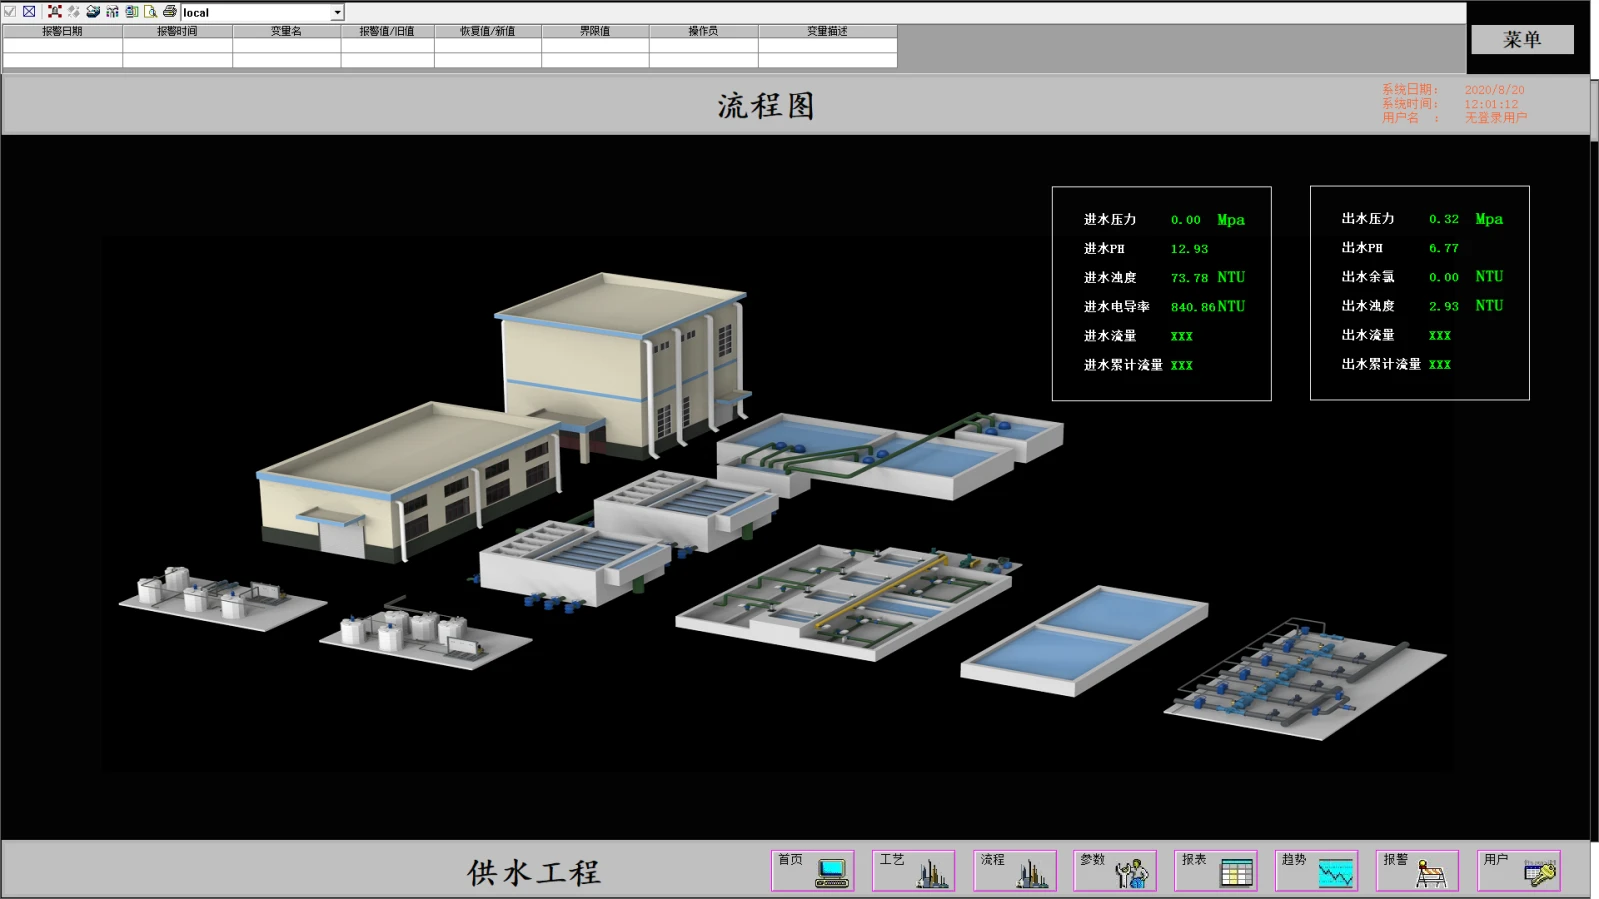Click the print icon in alarm toolbar

[169, 12]
